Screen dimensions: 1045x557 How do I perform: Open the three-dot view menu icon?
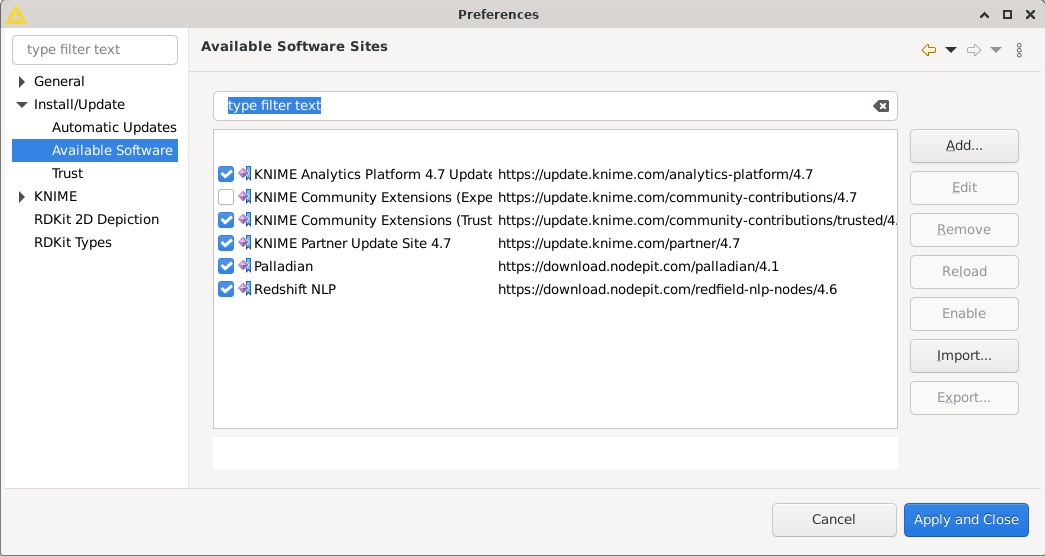coord(1019,50)
